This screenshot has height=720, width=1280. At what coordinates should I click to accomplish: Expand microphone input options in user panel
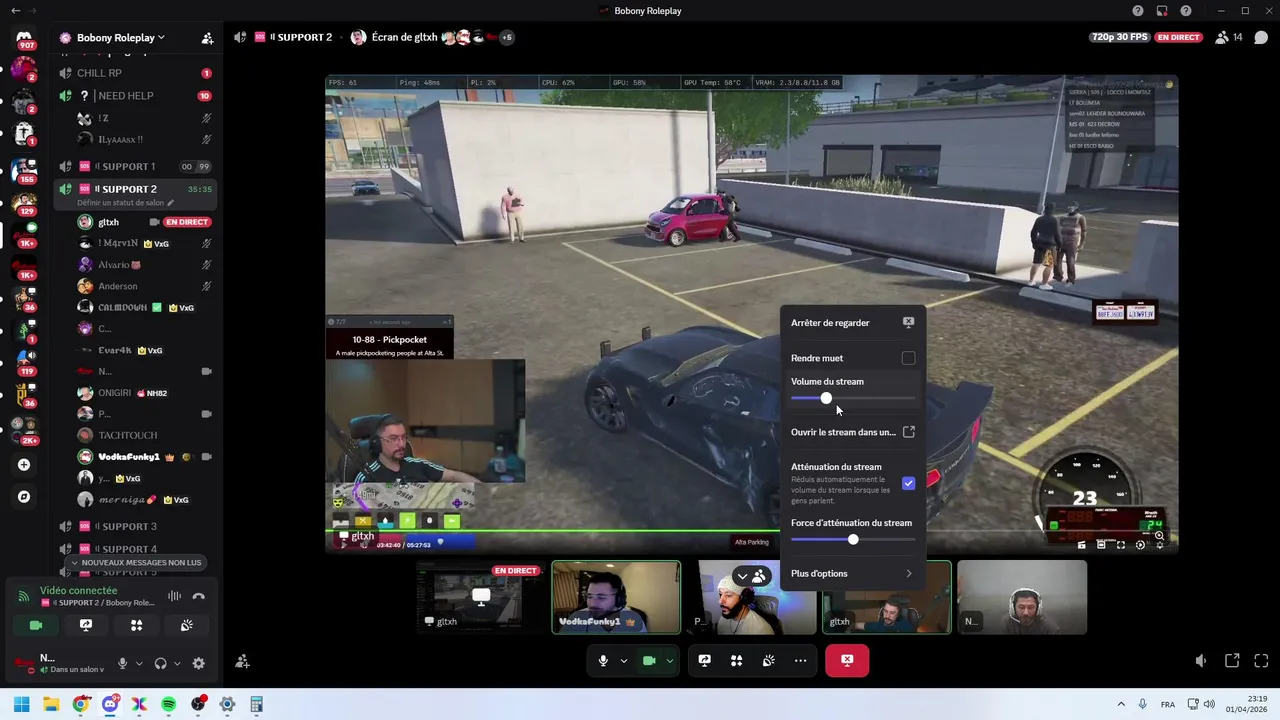(138, 663)
